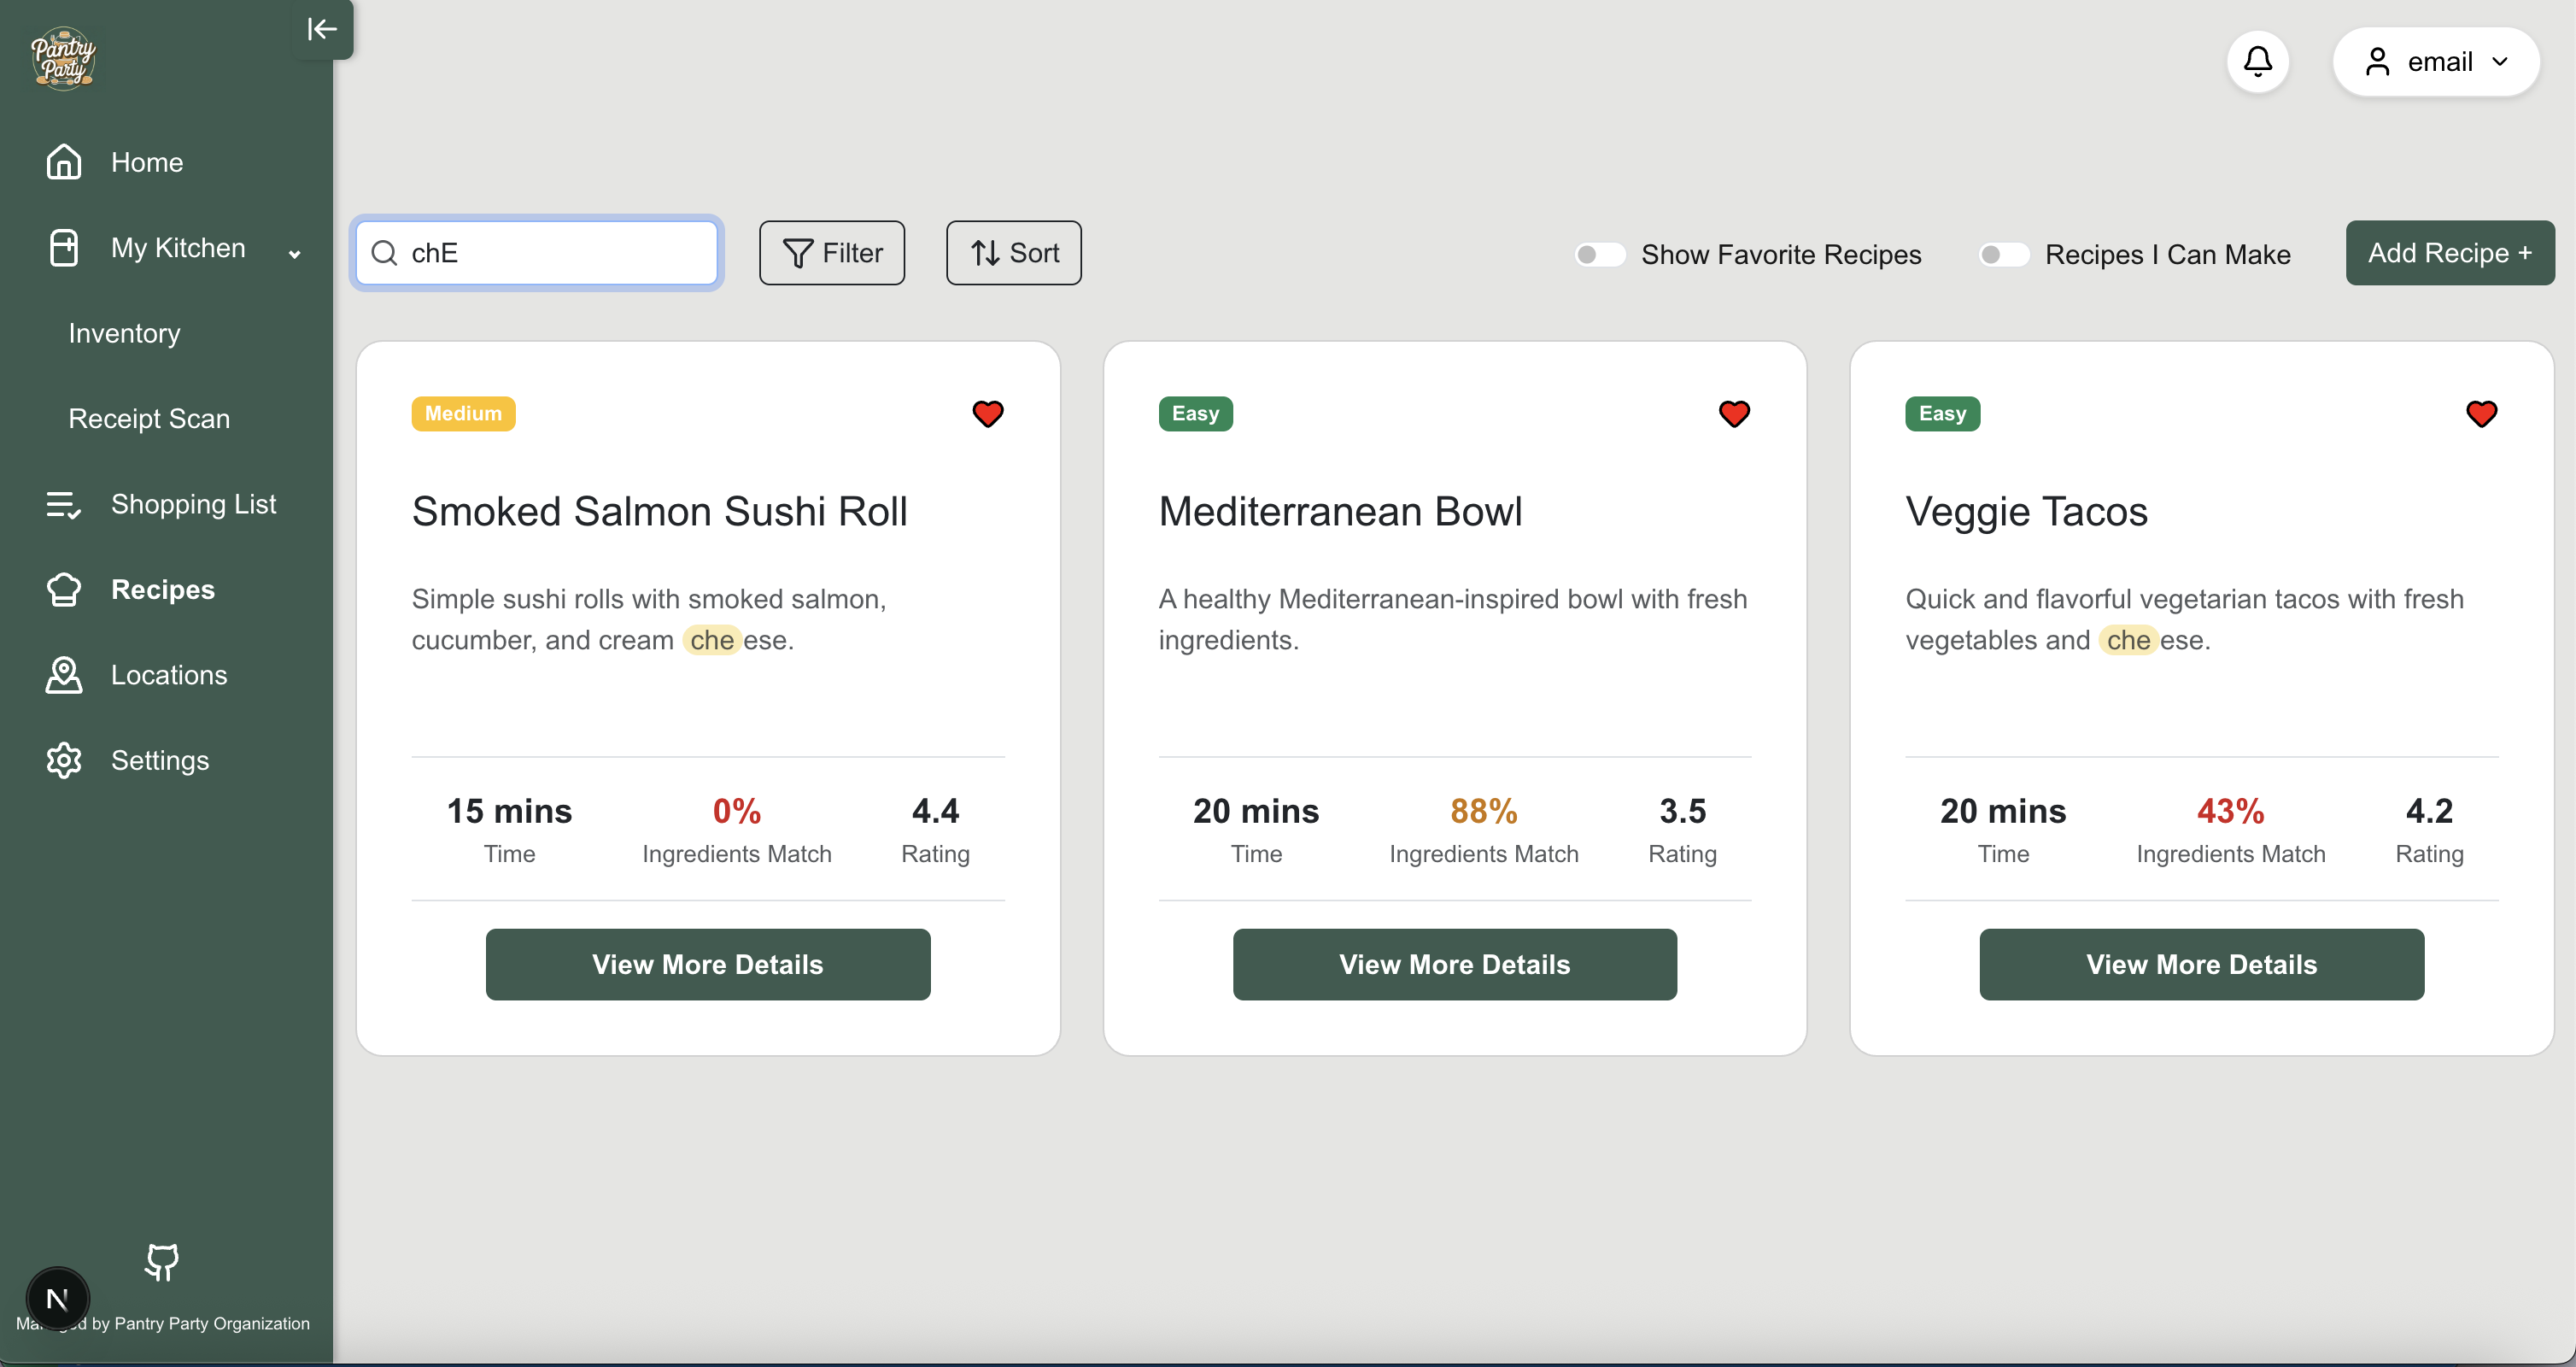This screenshot has height=1367, width=2576.
Task: Click the My Kitchen fridge icon
Action: [x=64, y=247]
